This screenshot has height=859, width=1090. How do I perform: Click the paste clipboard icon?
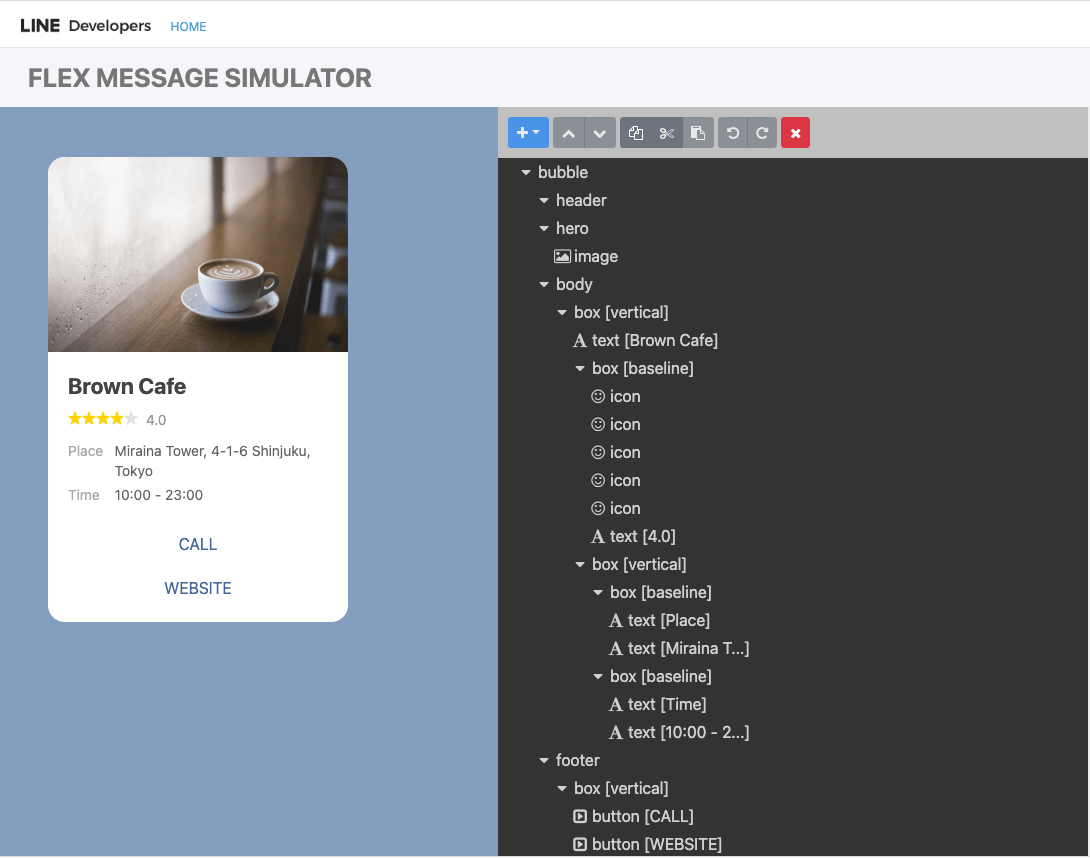pyautogui.click(x=698, y=133)
